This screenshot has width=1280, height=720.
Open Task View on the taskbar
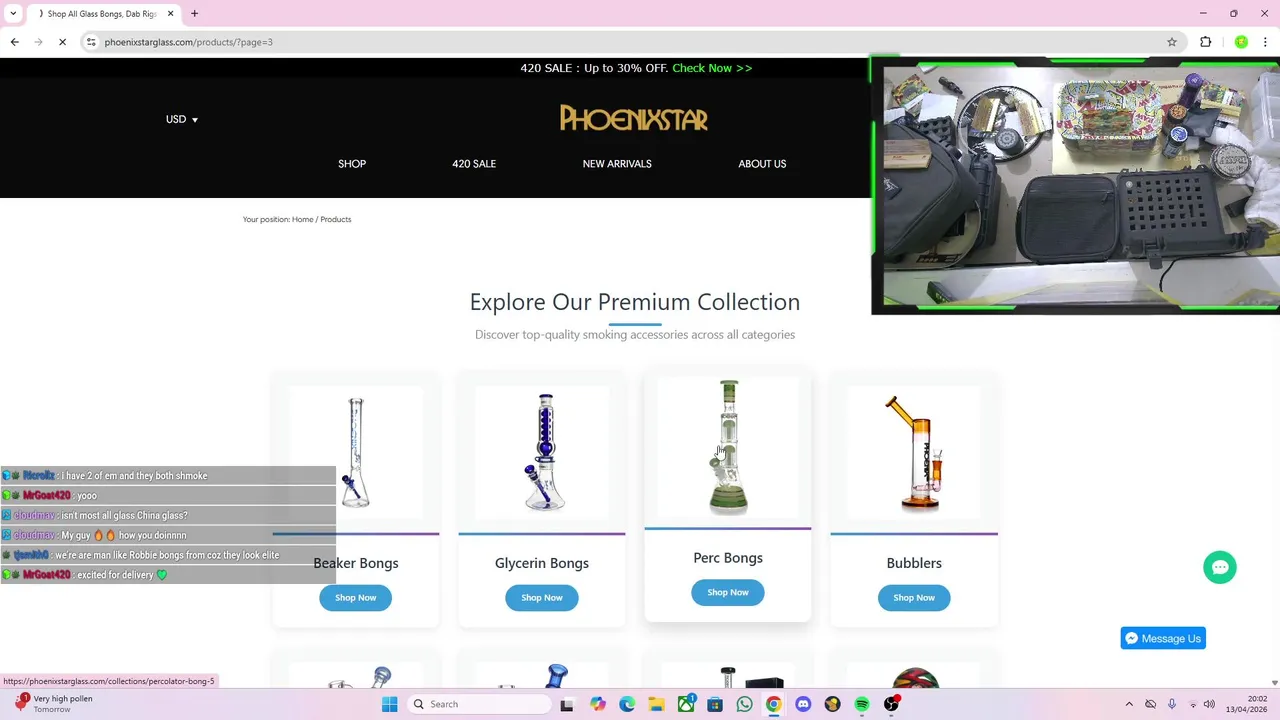pyautogui.click(x=567, y=704)
